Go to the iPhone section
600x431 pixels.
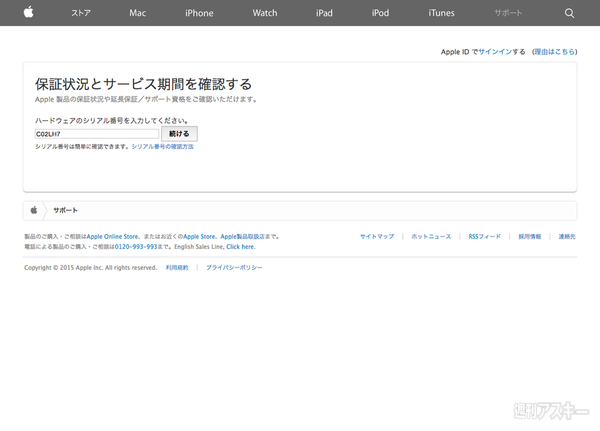pyautogui.click(x=199, y=13)
